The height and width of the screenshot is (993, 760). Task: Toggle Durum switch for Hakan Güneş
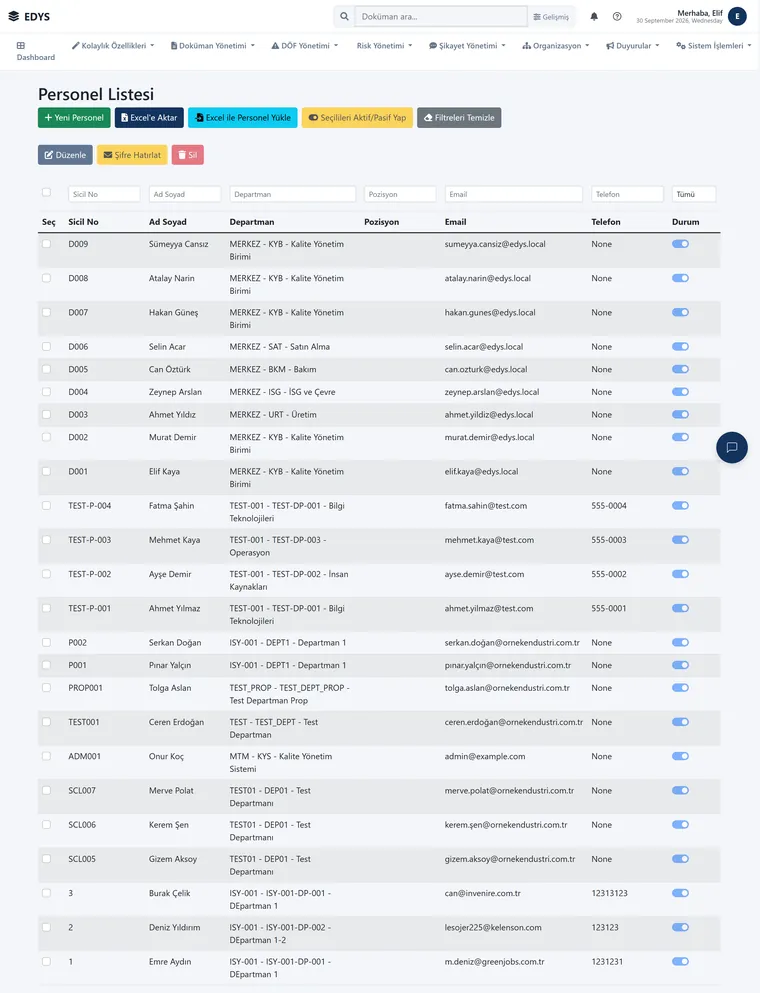[x=680, y=312]
